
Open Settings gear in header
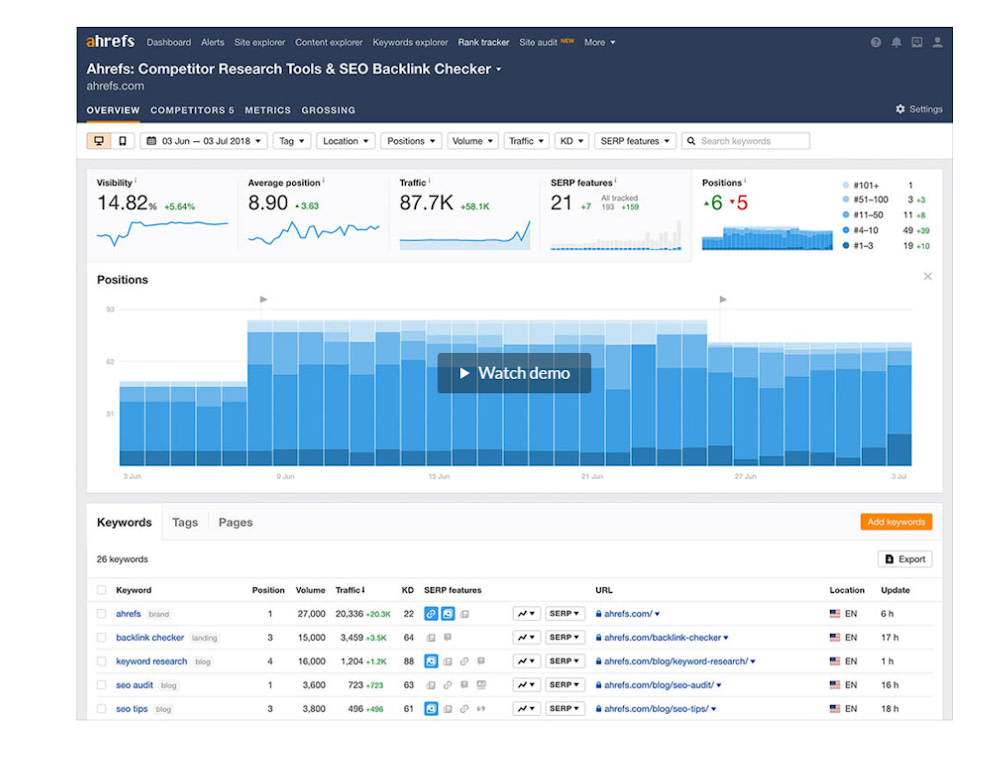[918, 109]
